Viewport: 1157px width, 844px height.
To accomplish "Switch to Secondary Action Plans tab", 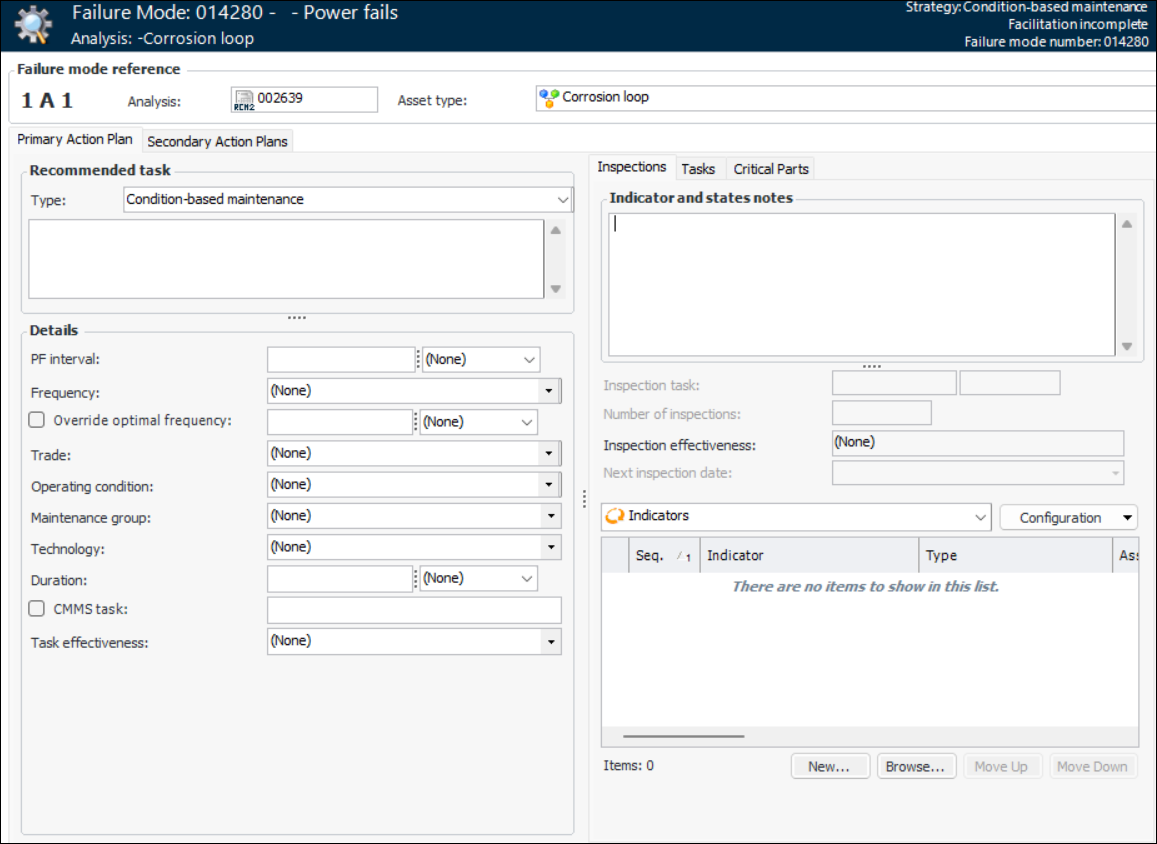I will (x=217, y=141).
